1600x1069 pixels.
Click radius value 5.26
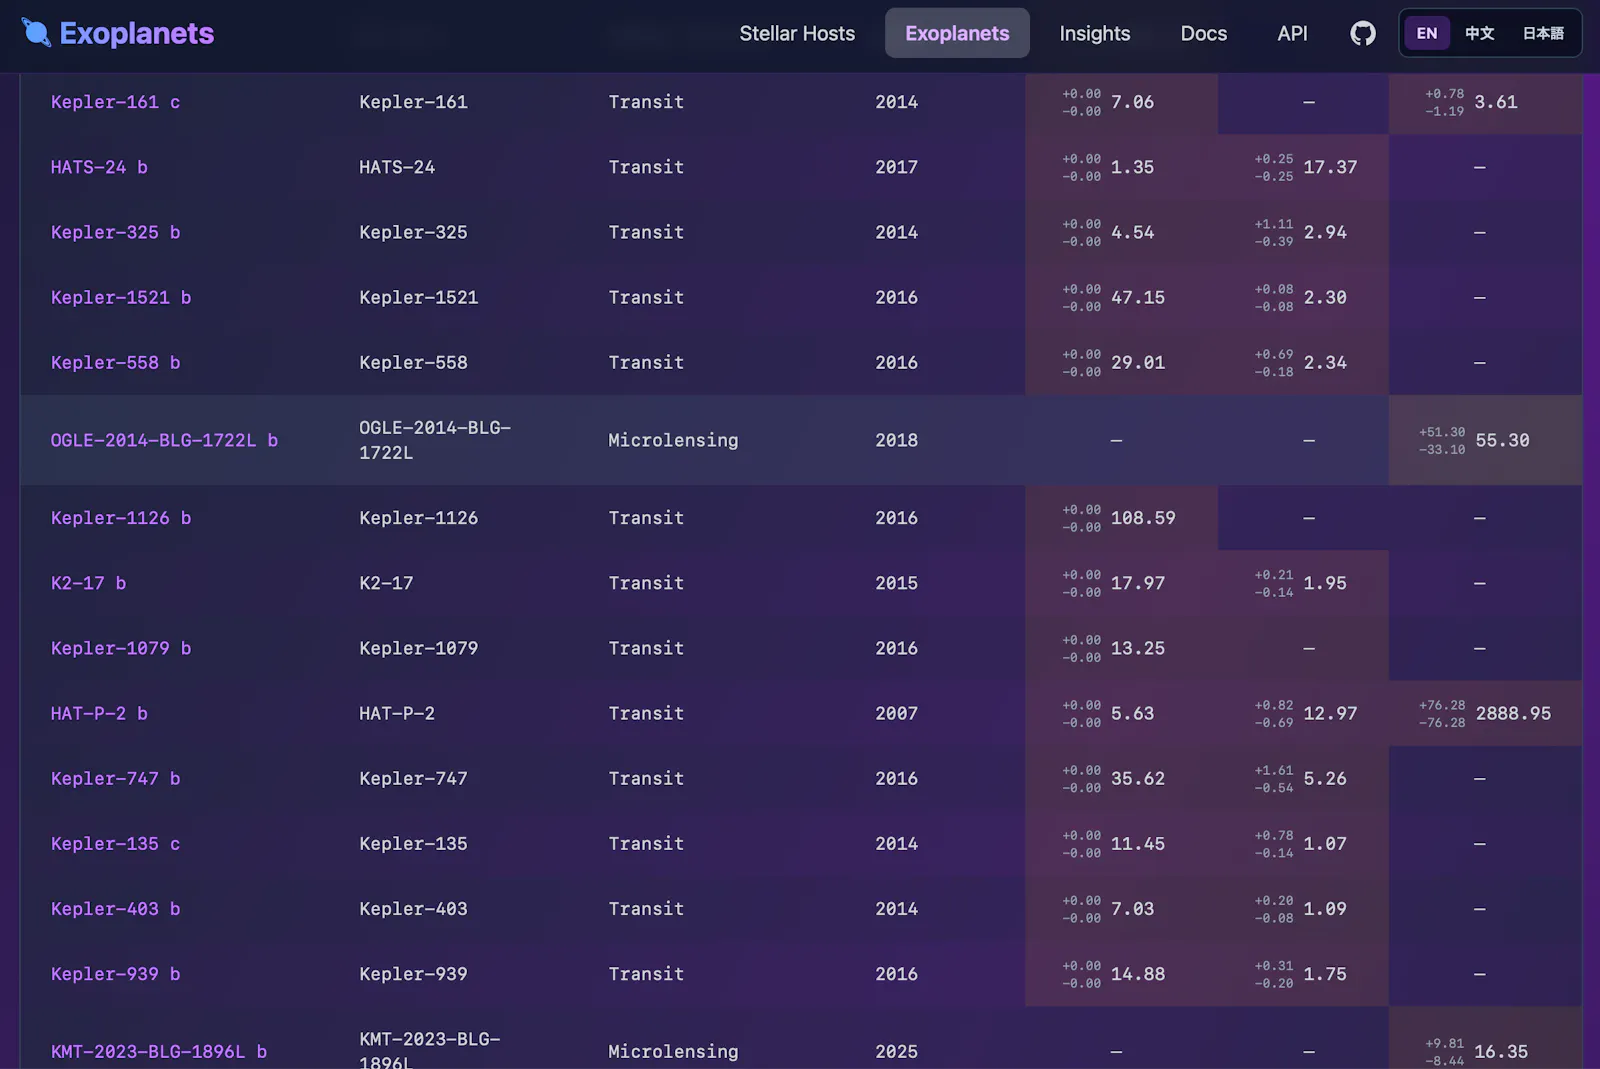[x=1325, y=778]
